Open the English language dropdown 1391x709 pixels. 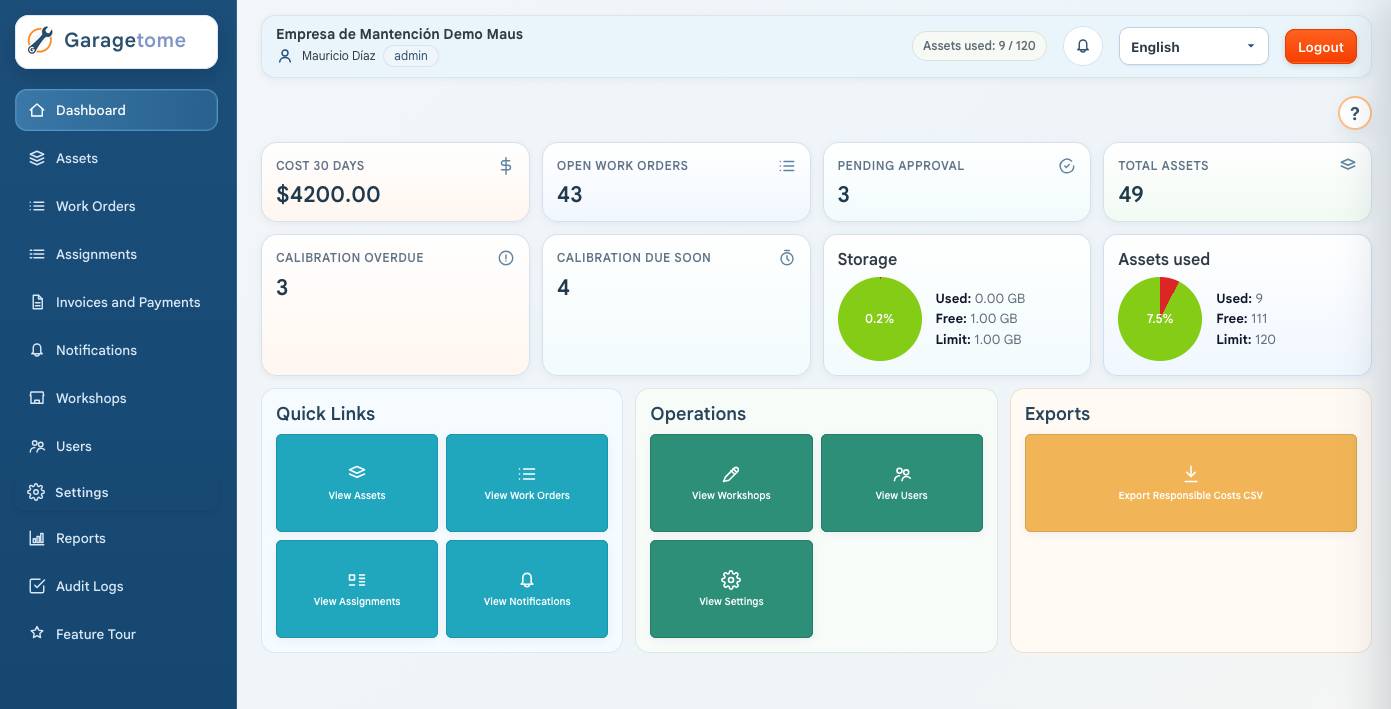tap(1194, 46)
